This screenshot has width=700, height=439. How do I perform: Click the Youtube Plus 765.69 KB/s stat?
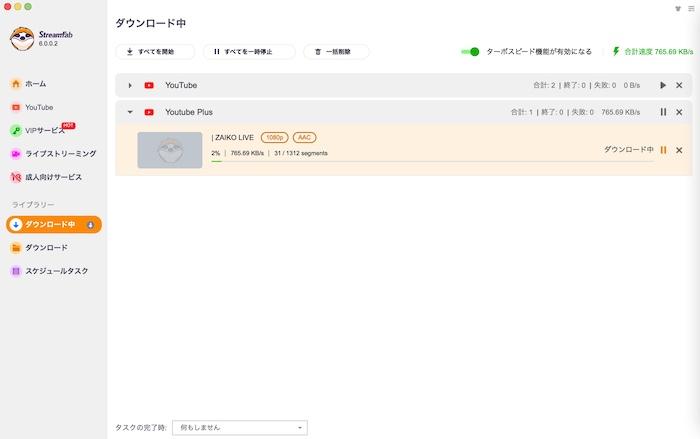621,112
